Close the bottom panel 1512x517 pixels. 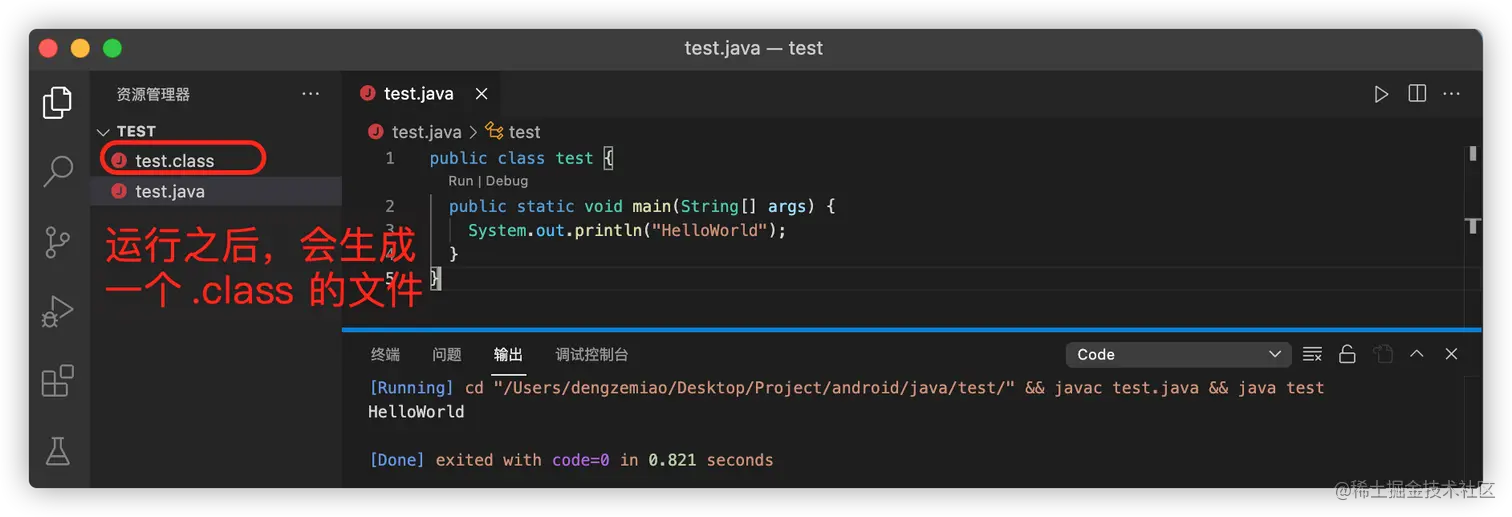tap(1452, 354)
